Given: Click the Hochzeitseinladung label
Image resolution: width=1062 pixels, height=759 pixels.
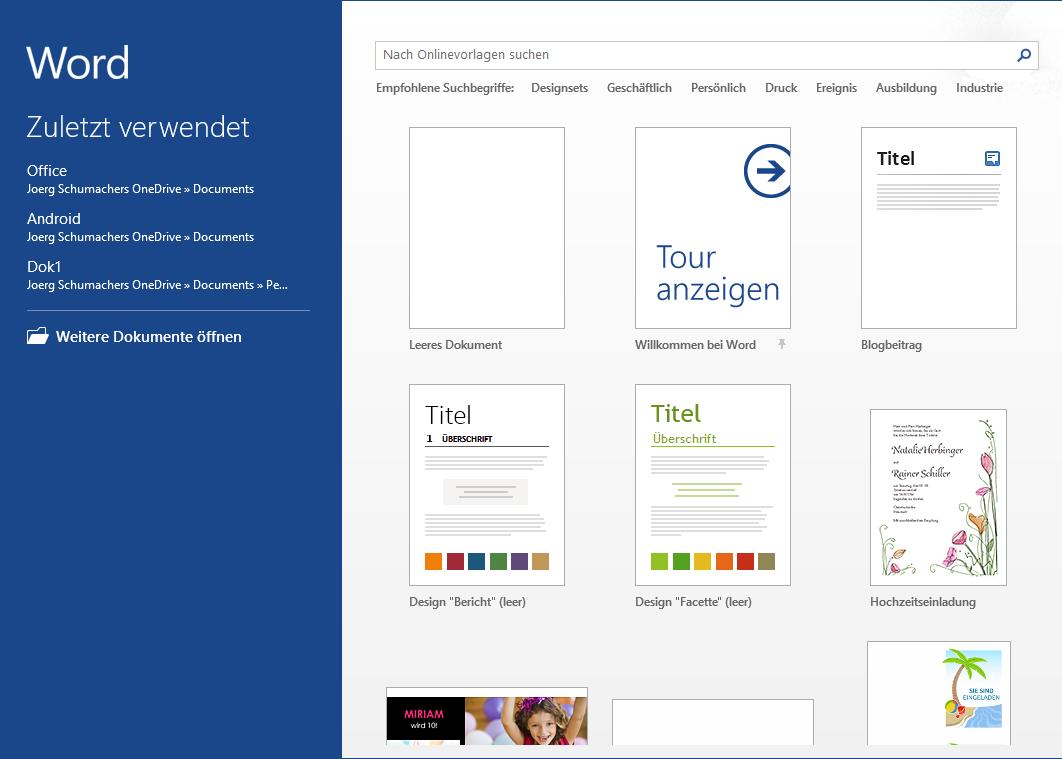Looking at the screenshot, I should tap(922, 602).
